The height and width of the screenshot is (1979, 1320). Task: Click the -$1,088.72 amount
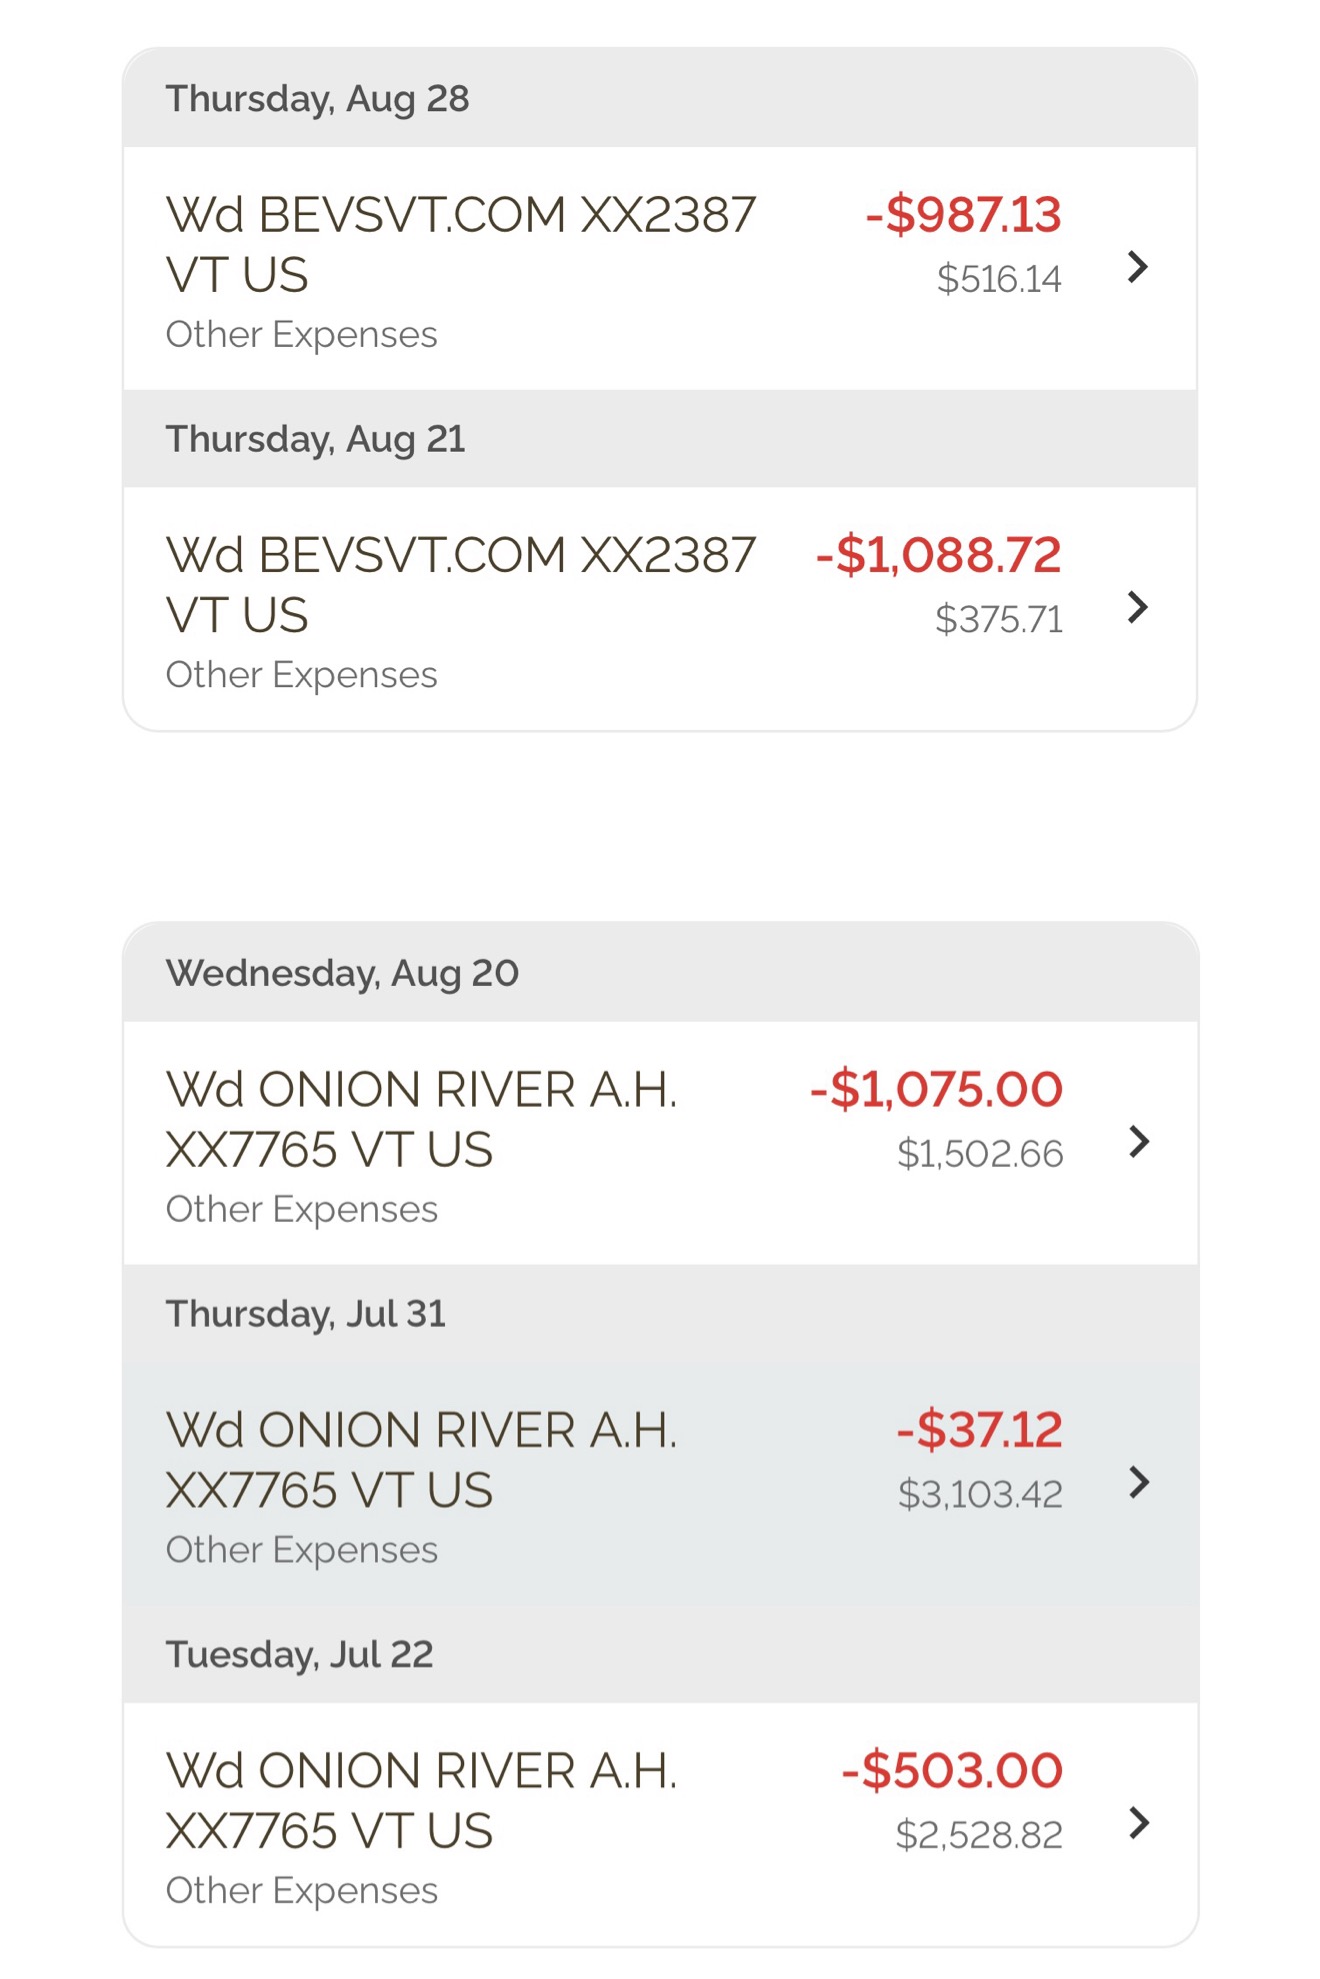pyautogui.click(x=938, y=555)
